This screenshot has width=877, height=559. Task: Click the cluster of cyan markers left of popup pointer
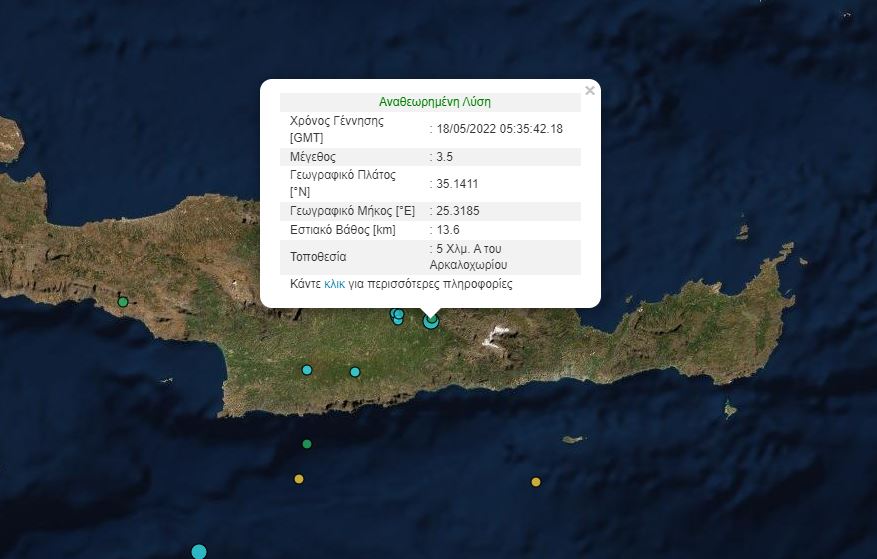(397, 316)
